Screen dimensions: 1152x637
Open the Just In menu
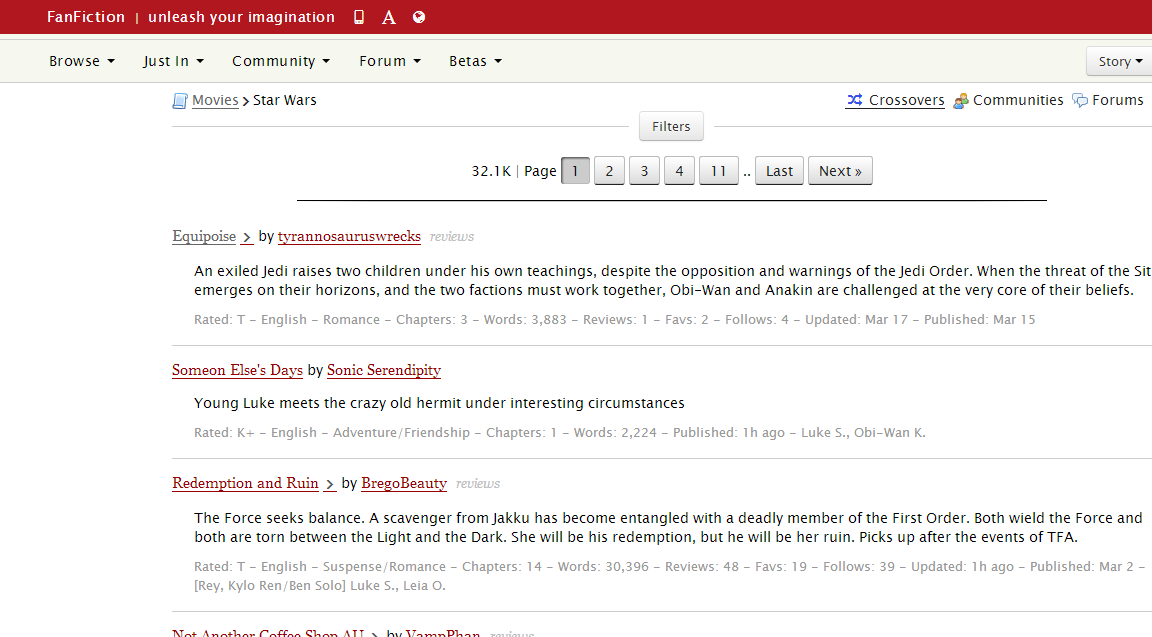click(172, 60)
